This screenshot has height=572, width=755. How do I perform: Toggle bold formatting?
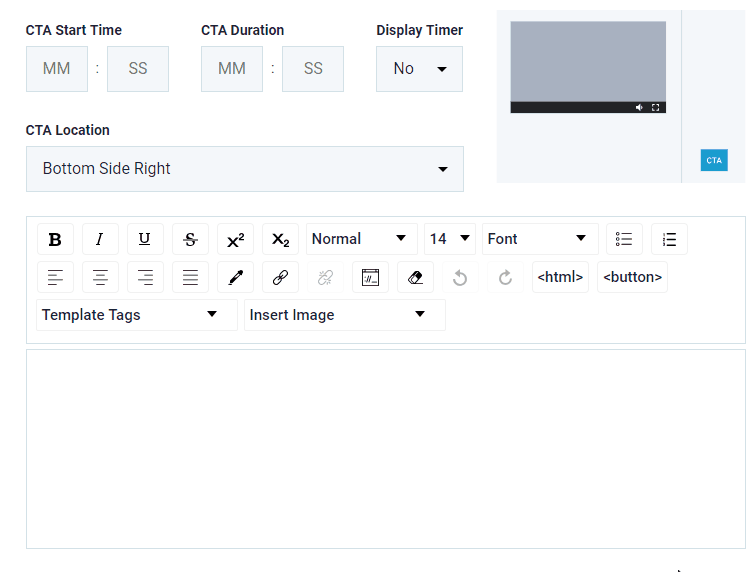pos(55,239)
